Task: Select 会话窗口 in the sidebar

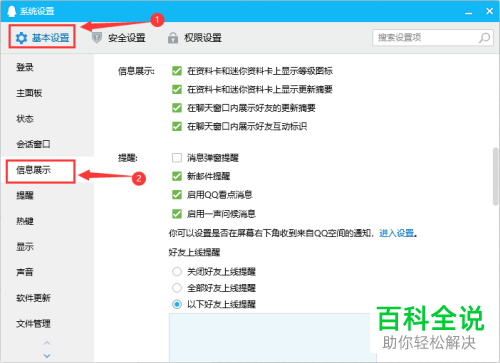Action: point(33,144)
